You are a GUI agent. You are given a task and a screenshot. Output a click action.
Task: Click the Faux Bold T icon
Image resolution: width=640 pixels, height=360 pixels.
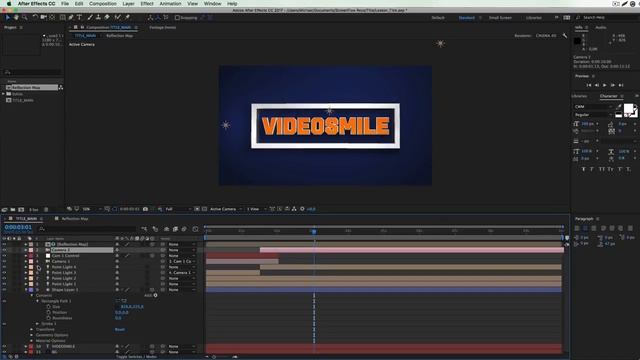[584, 169]
